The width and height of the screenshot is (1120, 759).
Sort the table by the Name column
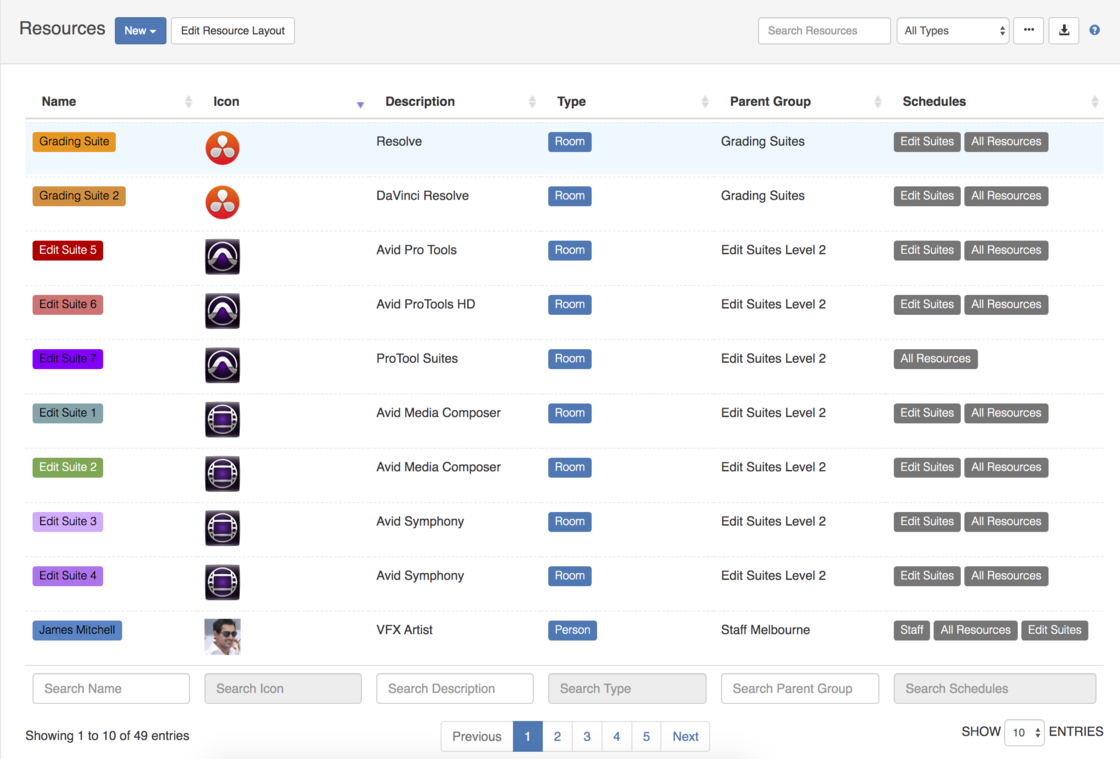pos(59,102)
